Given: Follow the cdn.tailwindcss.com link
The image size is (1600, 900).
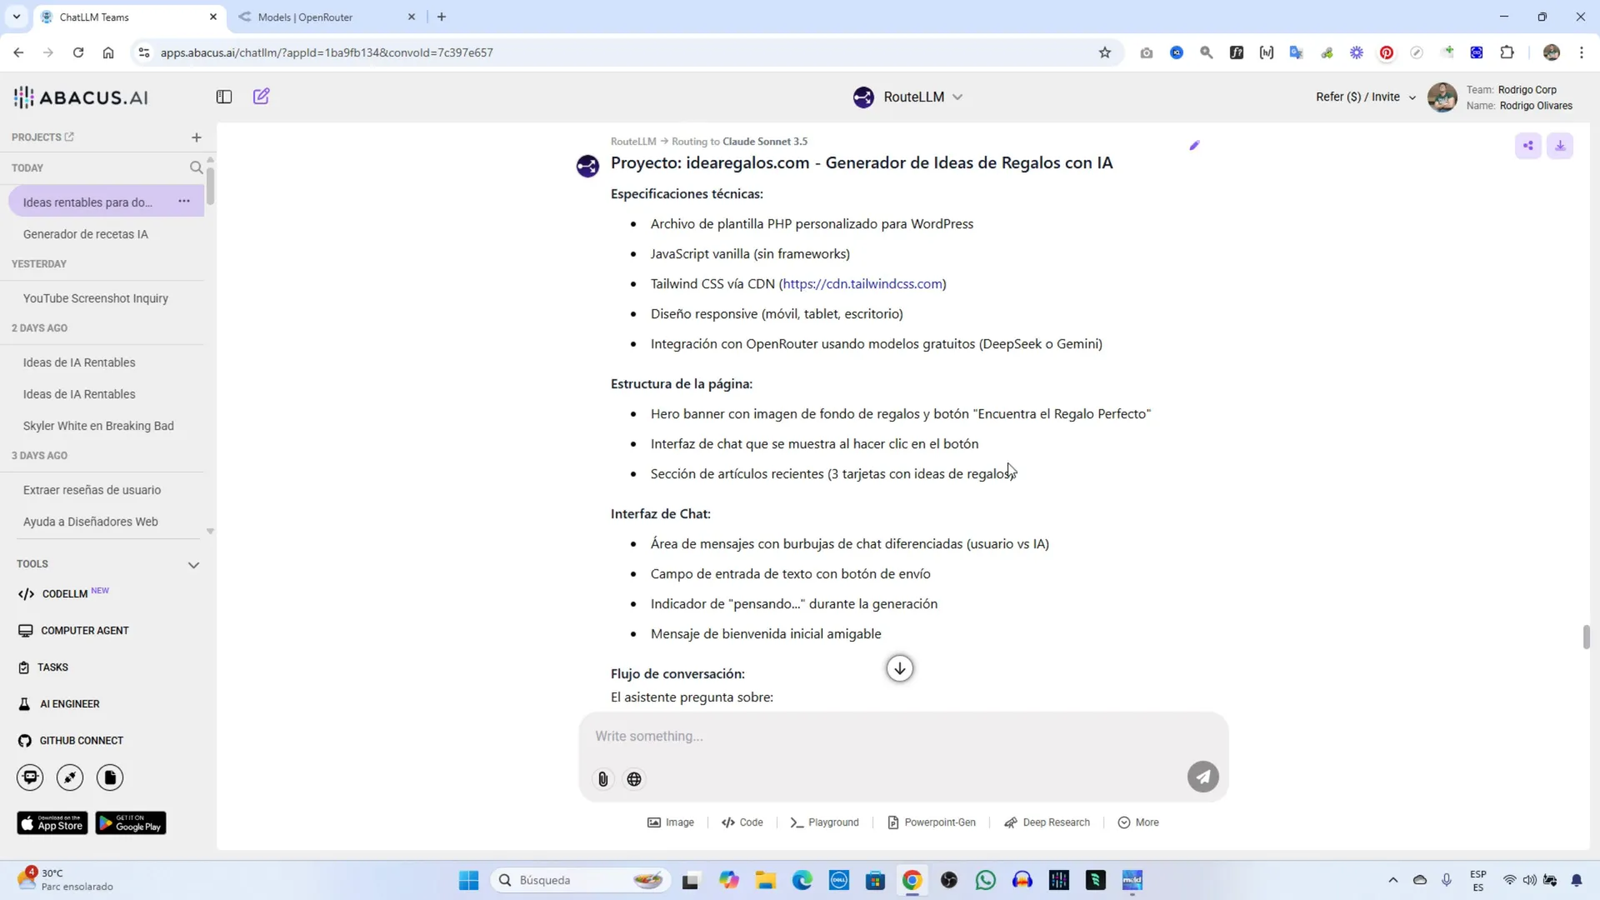Looking at the screenshot, I should pos(862,283).
